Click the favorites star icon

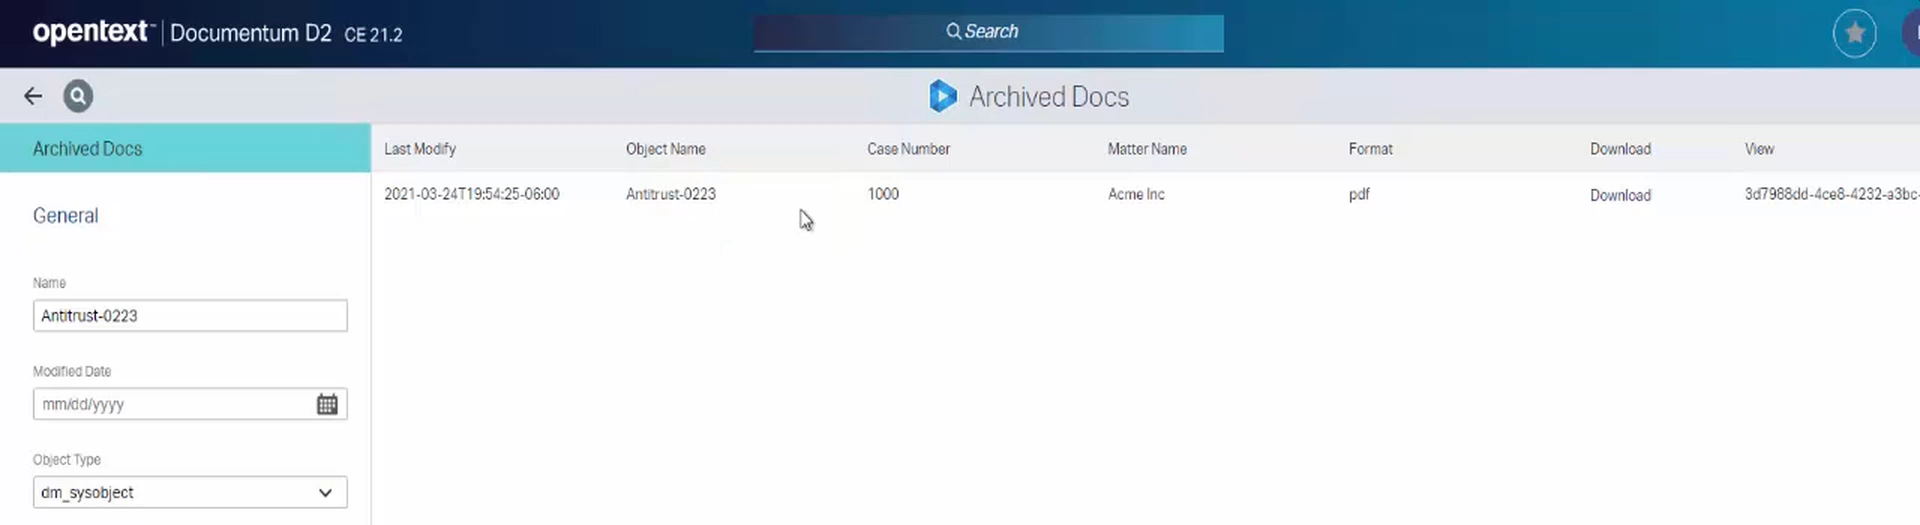(x=1854, y=33)
